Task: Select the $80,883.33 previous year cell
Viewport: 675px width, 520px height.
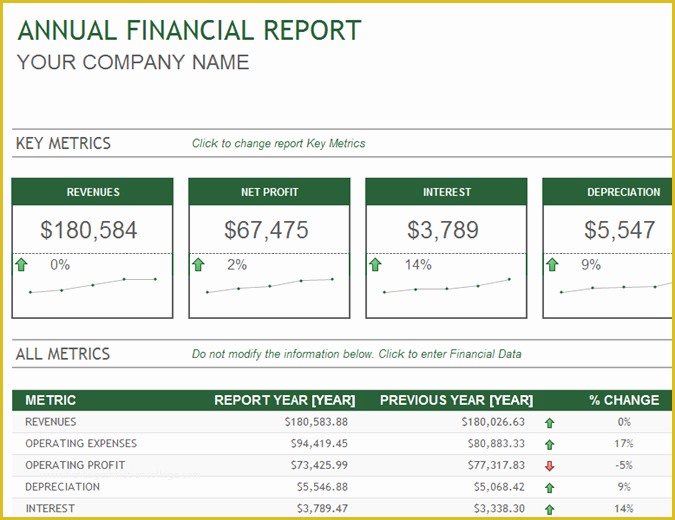Action: (x=496, y=443)
